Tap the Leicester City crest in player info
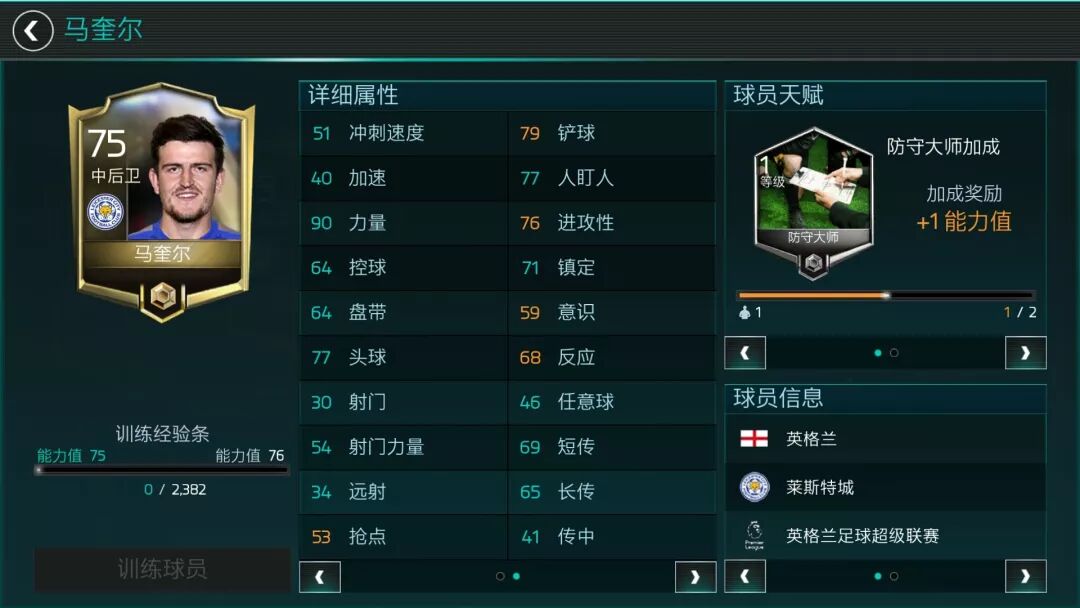Image resolution: width=1080 pixels, height=608 pixels. point(754,487)
